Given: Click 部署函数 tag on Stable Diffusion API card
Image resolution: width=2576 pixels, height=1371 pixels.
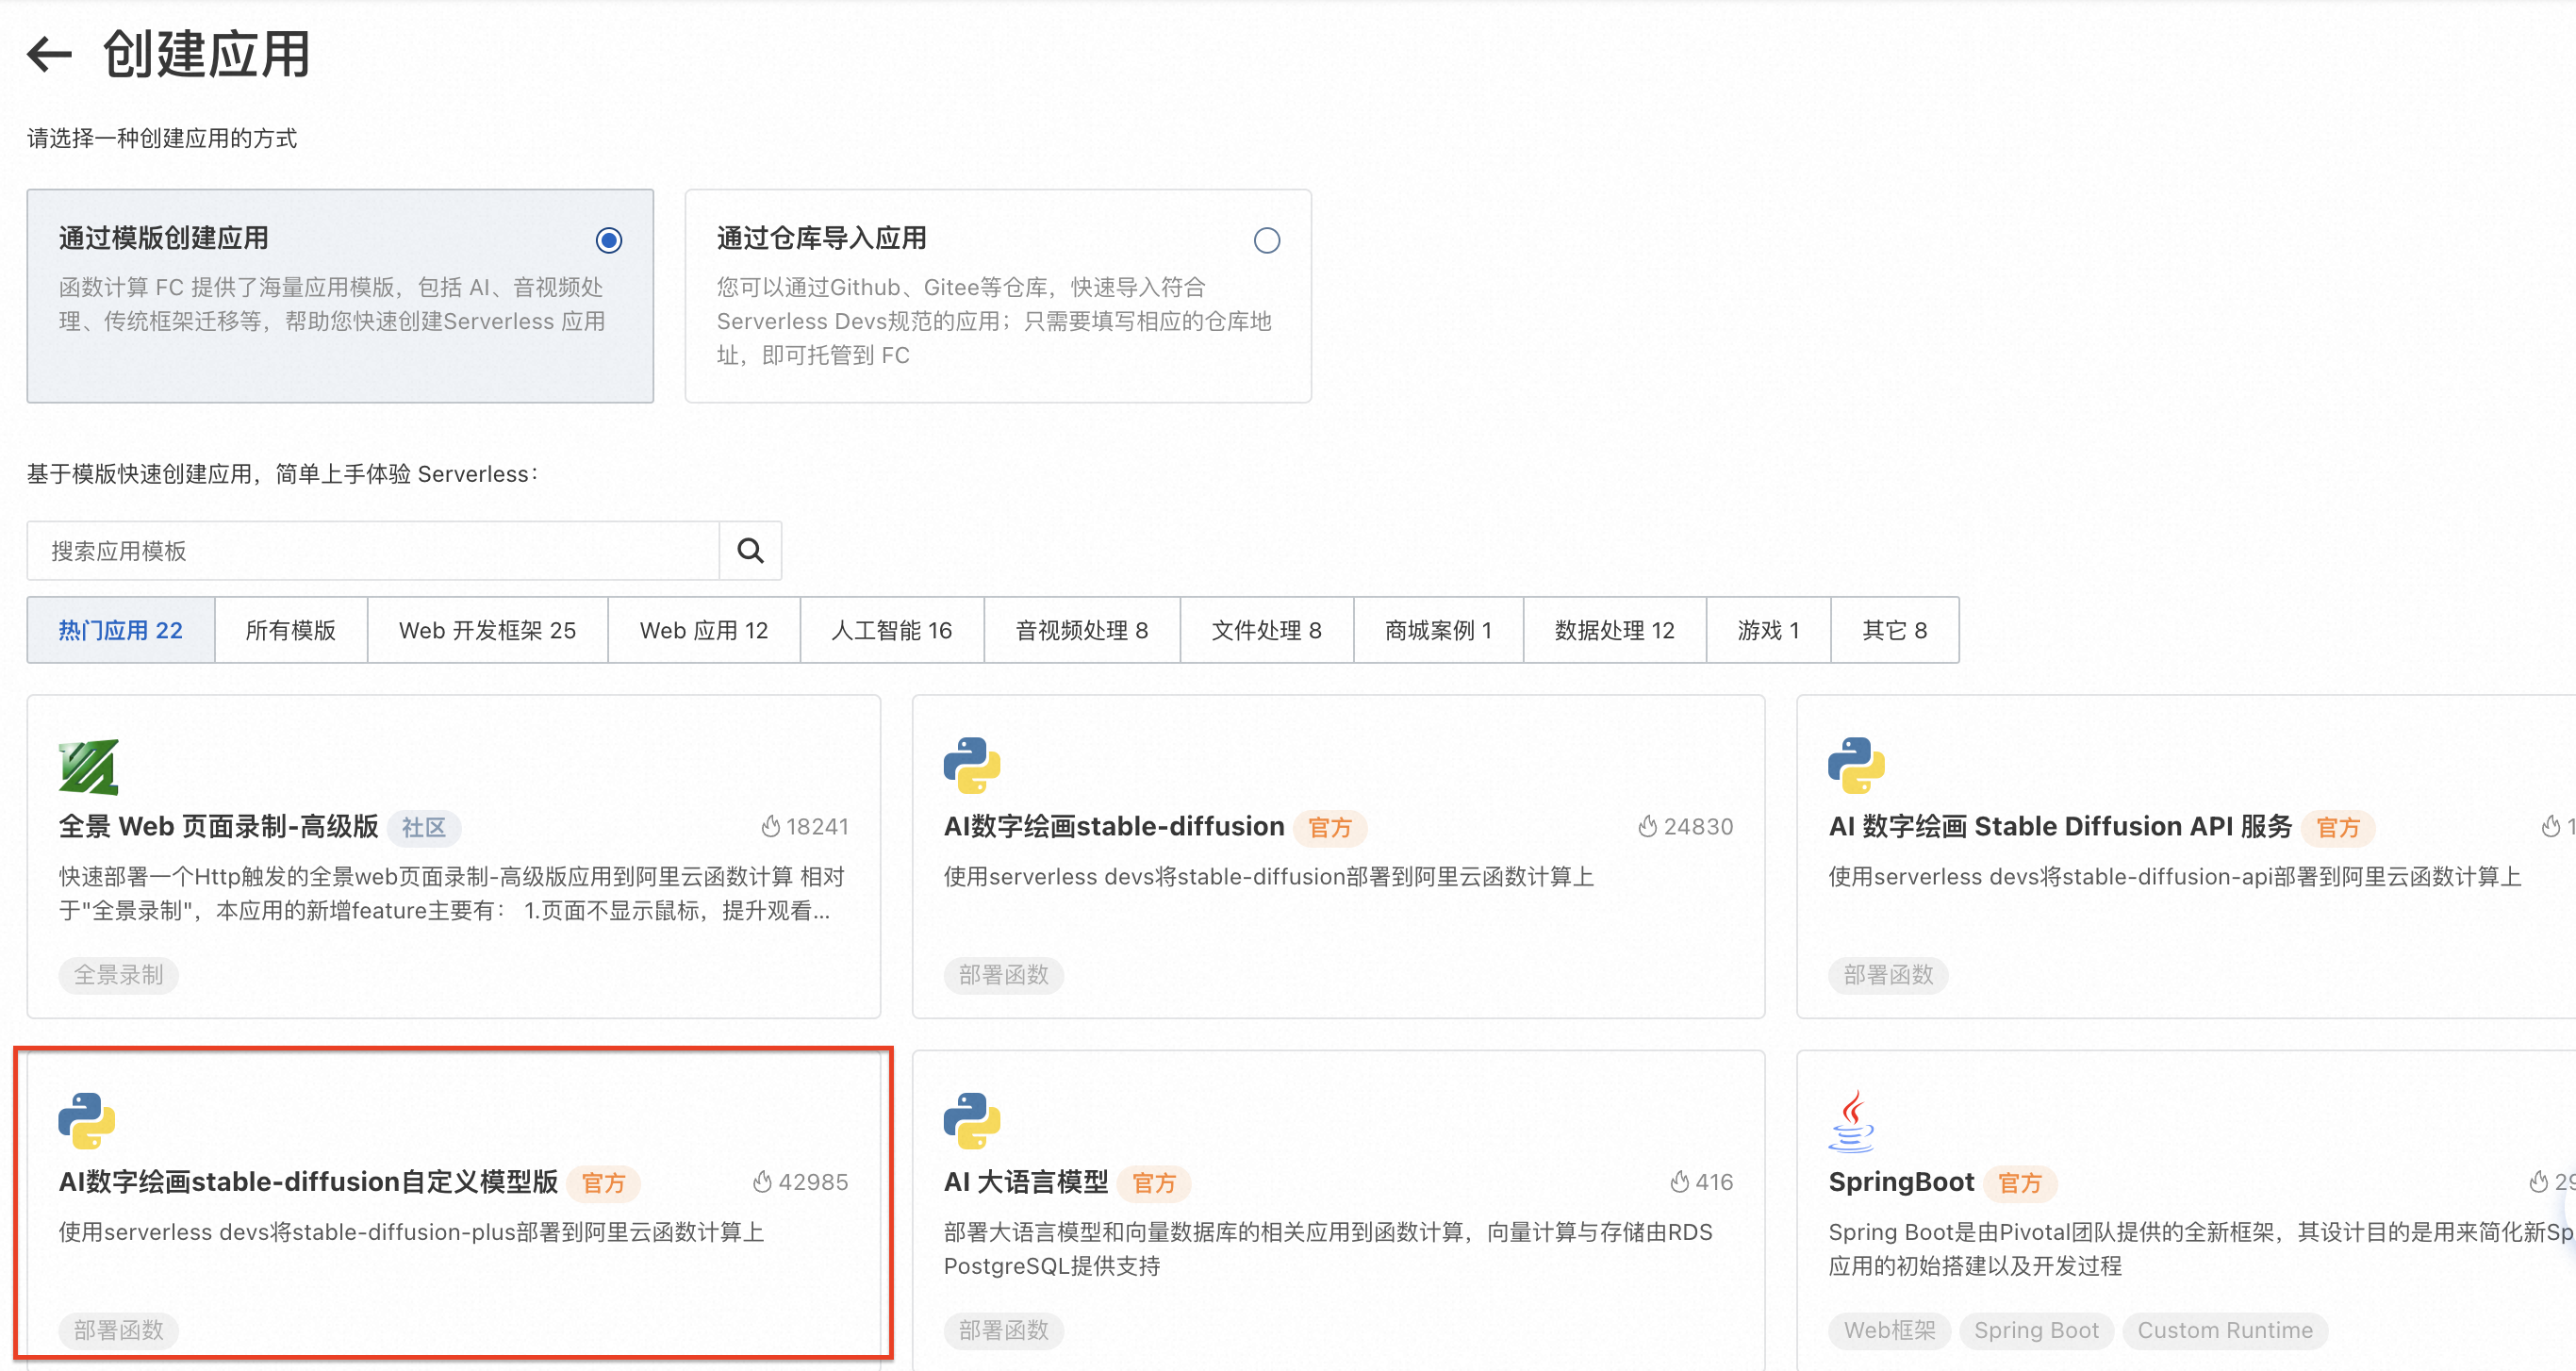Looking at the screenshot, I should 1889,974.
